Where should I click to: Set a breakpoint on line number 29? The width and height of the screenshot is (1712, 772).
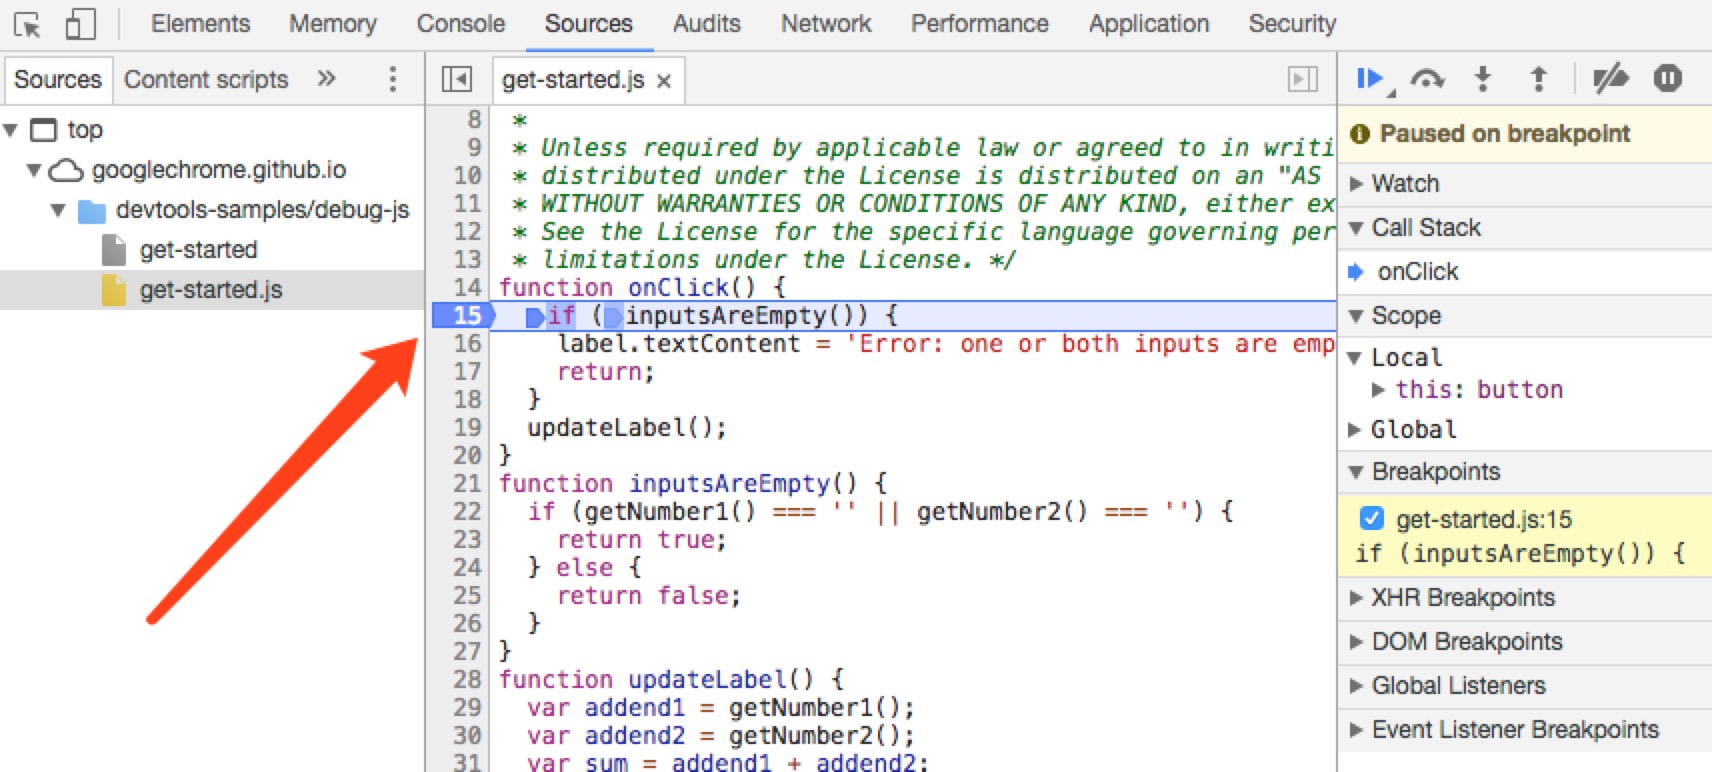click(x=467, y=707)
